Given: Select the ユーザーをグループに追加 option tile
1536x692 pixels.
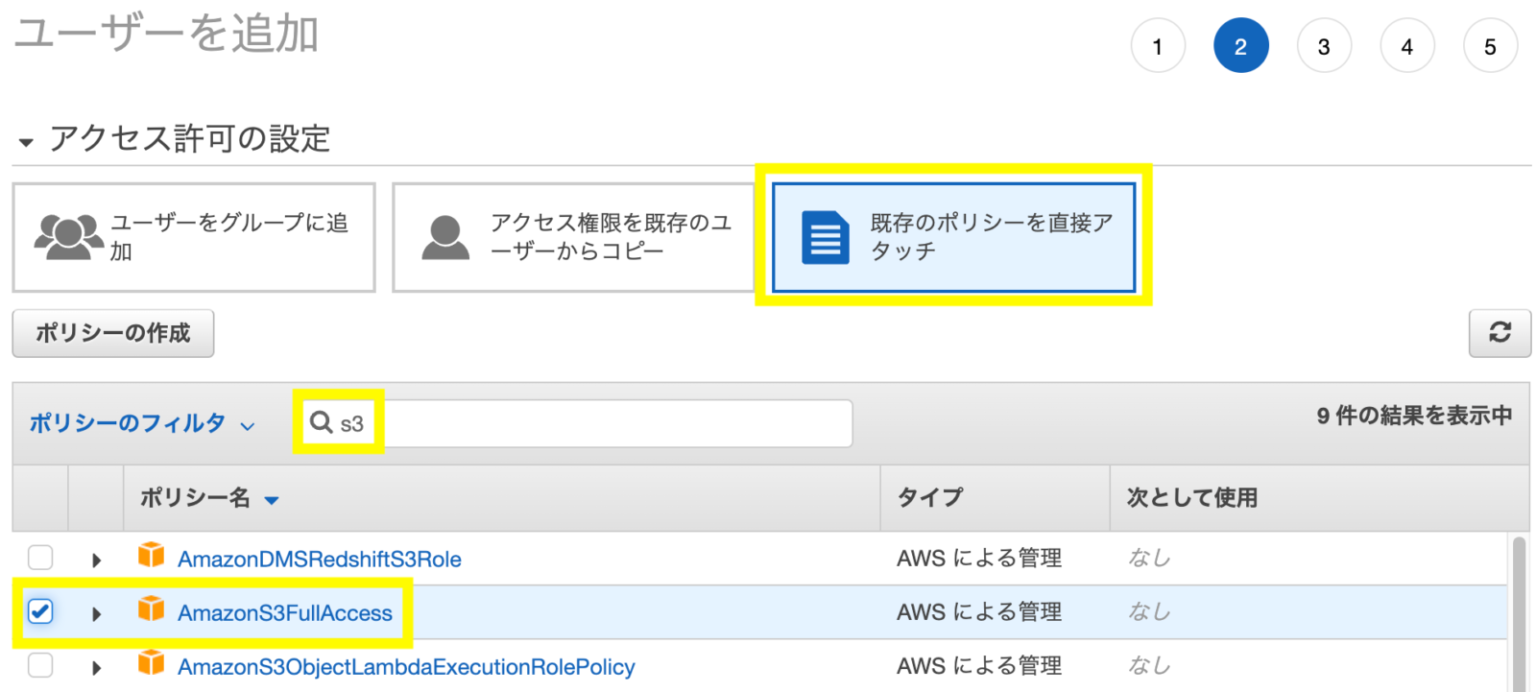Looking at the screenshot, I should click(x=193, y=236).
